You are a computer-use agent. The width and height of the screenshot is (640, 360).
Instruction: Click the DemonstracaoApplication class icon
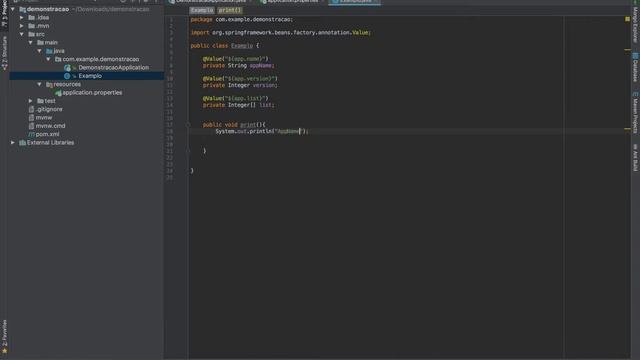coord(67,67)
